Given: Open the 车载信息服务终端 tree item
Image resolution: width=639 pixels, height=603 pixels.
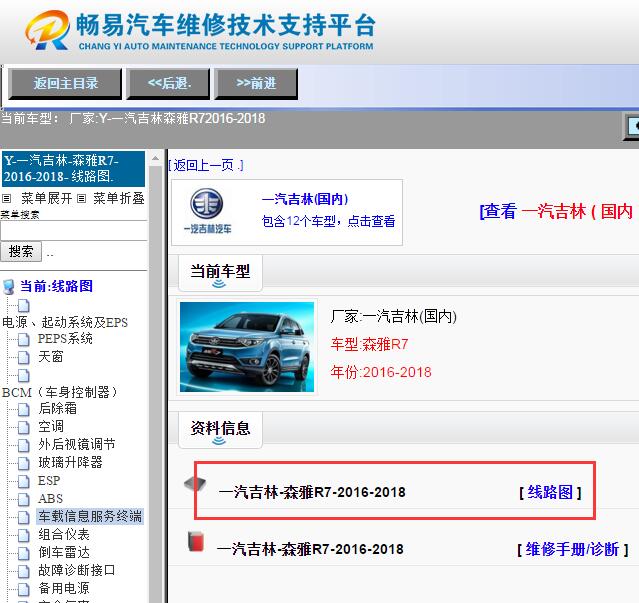Looking at the screenshot, I should (90, 516).
